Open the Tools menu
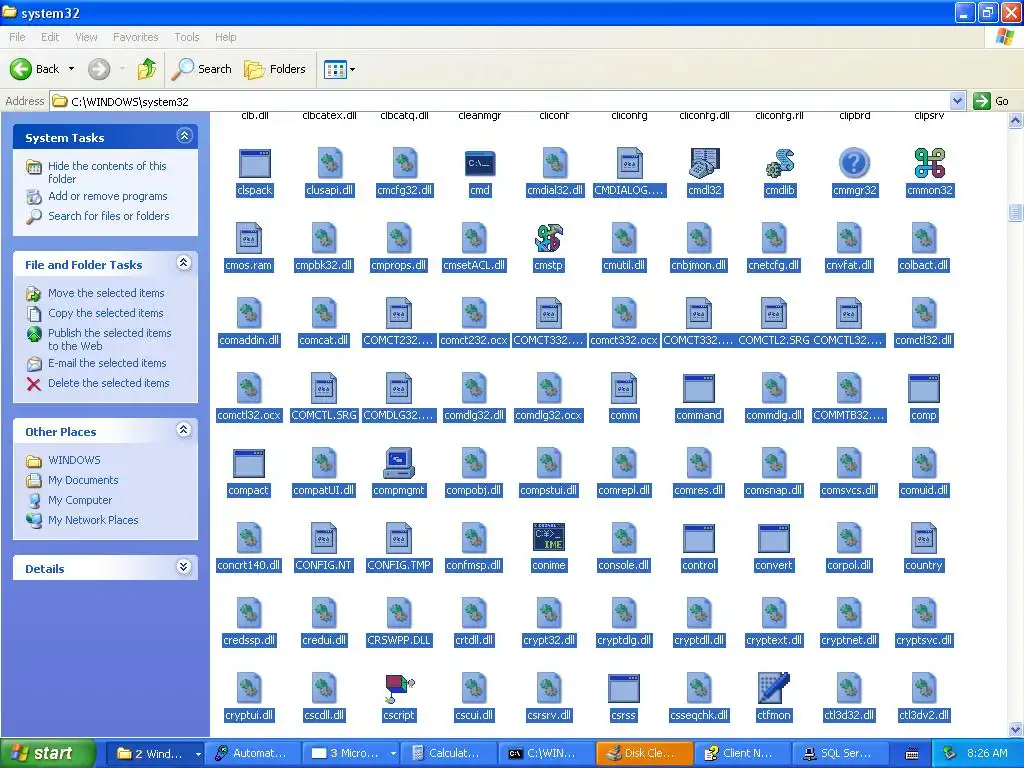Screen dimensions: 1024x768 pyautogui.click(x=186, y=37)
